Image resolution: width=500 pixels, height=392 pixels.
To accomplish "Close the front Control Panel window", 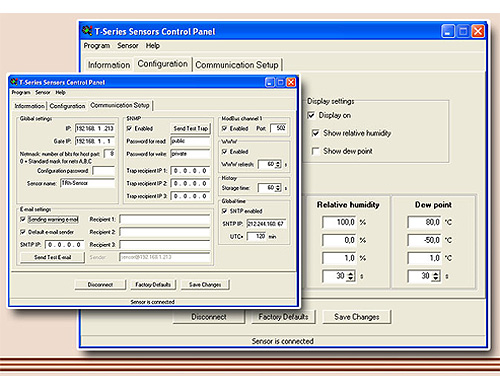I will 291,82.
